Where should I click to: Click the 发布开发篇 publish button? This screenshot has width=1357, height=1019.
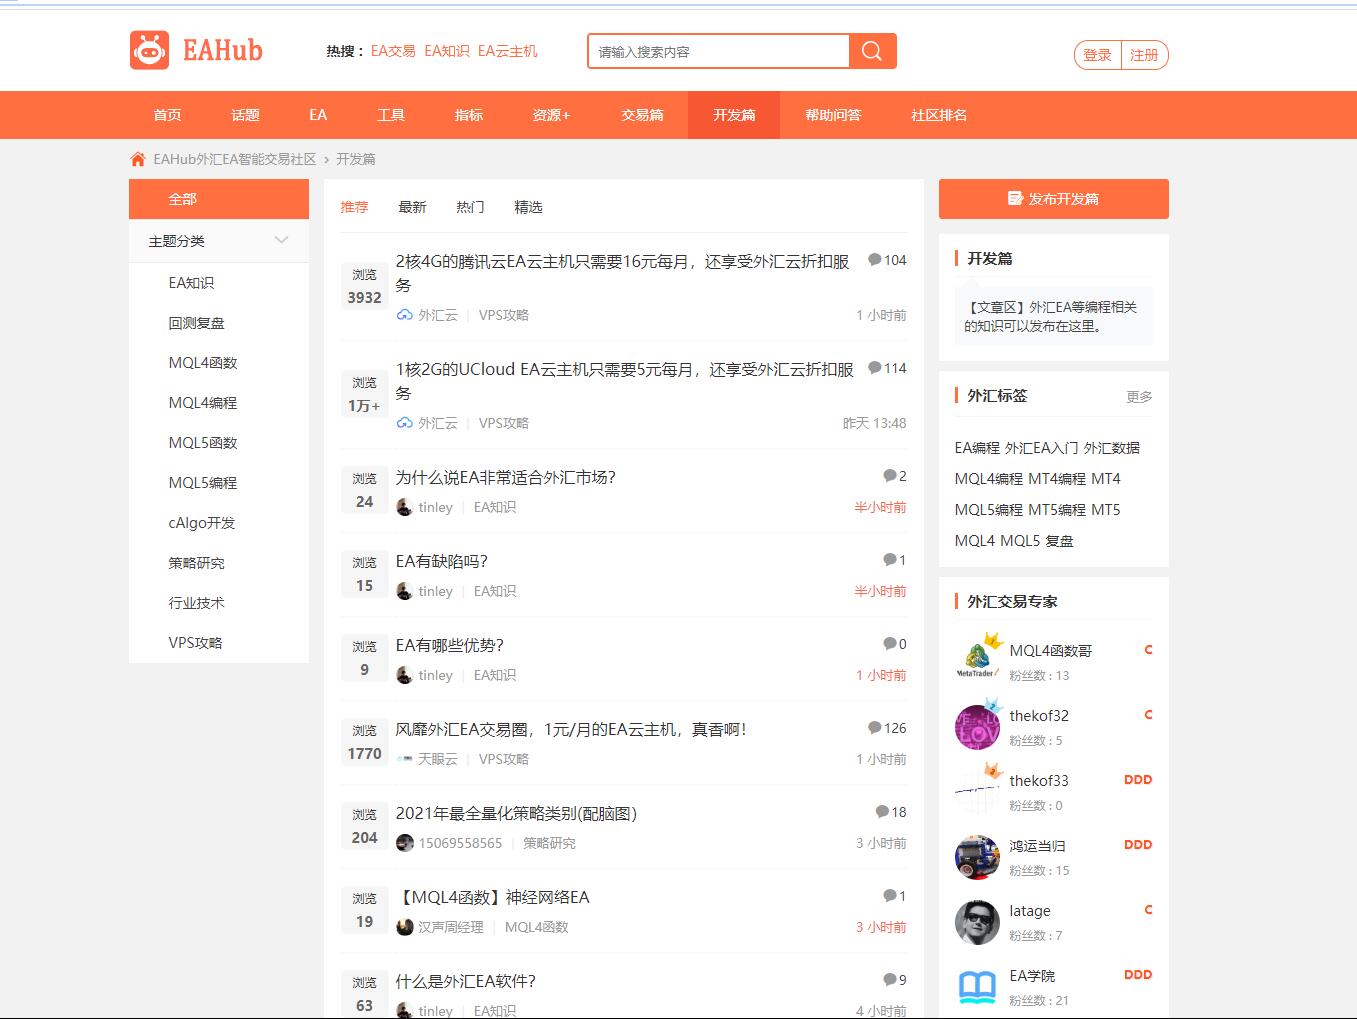pos(1053,199)
